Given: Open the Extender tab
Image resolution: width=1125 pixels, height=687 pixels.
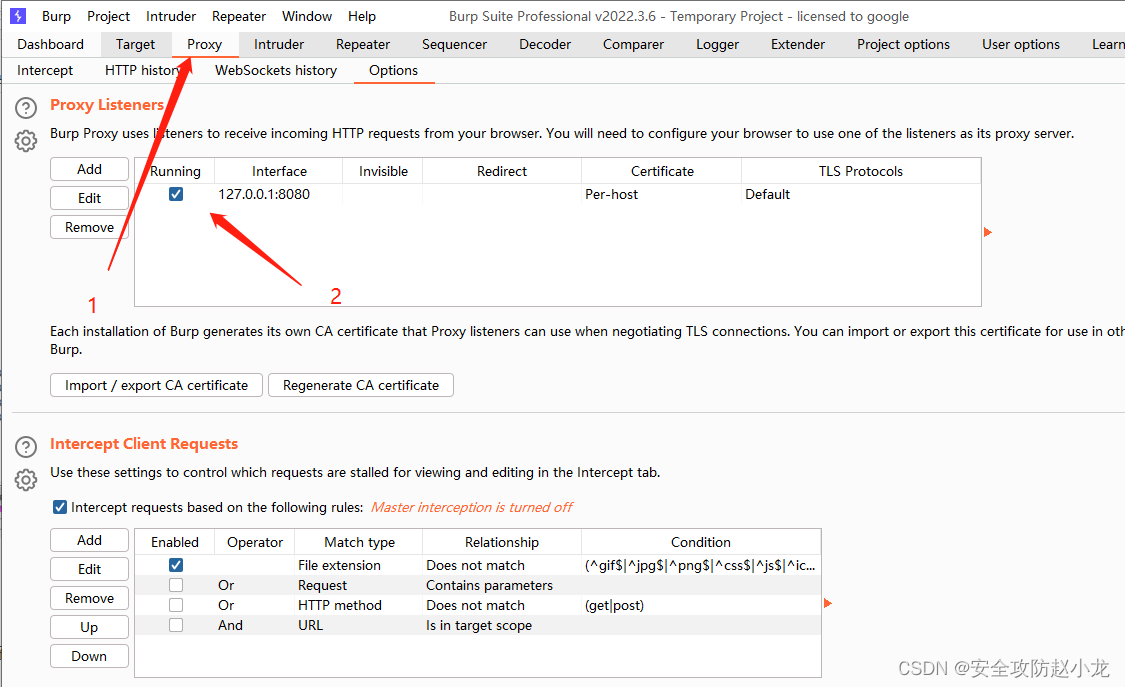Looking at the screenshot, I should [798, 44].
